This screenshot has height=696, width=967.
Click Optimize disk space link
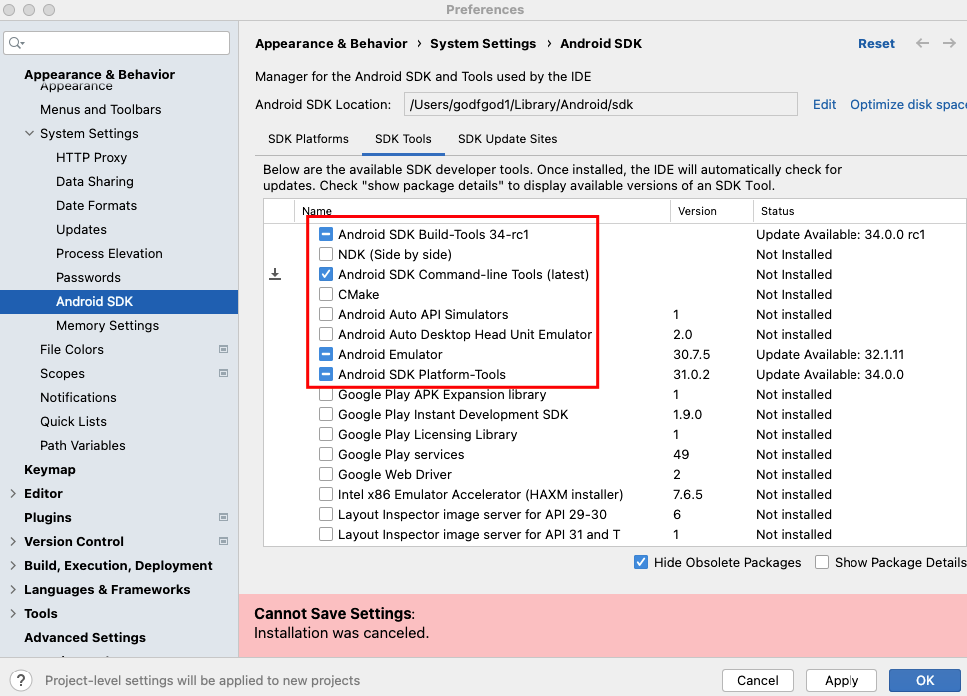pos(908,104)
